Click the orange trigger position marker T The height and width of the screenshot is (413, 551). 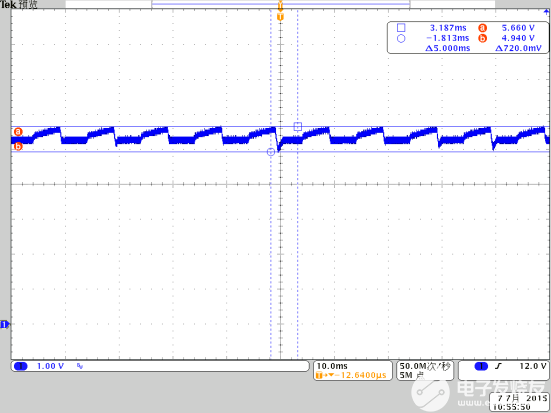280,17
